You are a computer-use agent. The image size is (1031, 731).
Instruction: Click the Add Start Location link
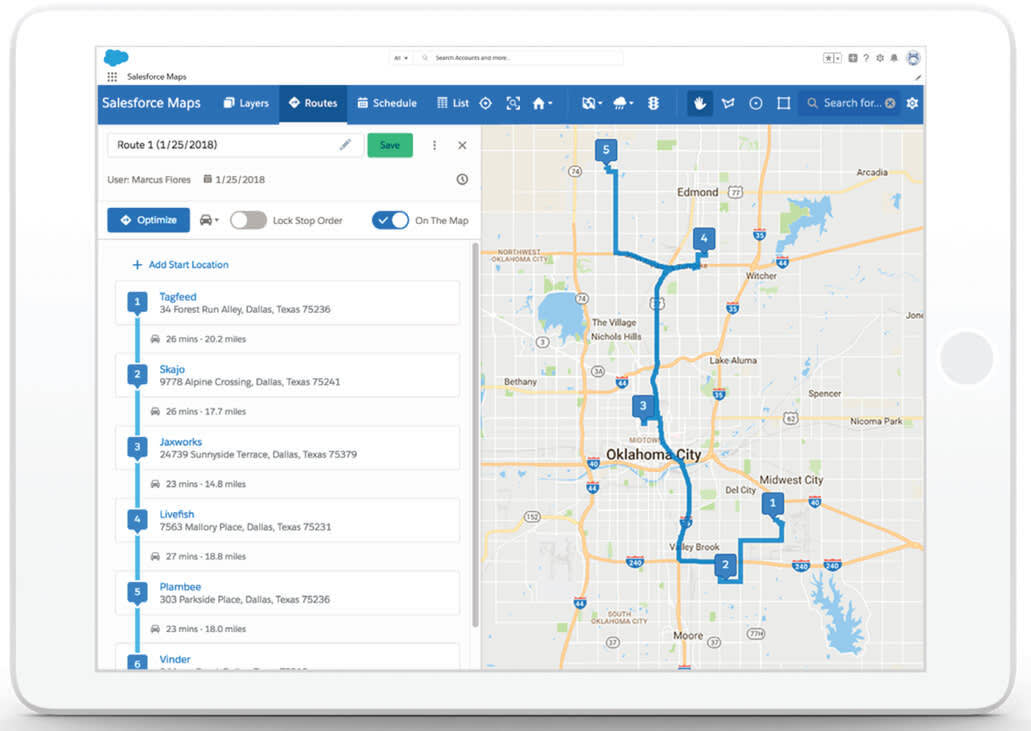coord(181,264)
